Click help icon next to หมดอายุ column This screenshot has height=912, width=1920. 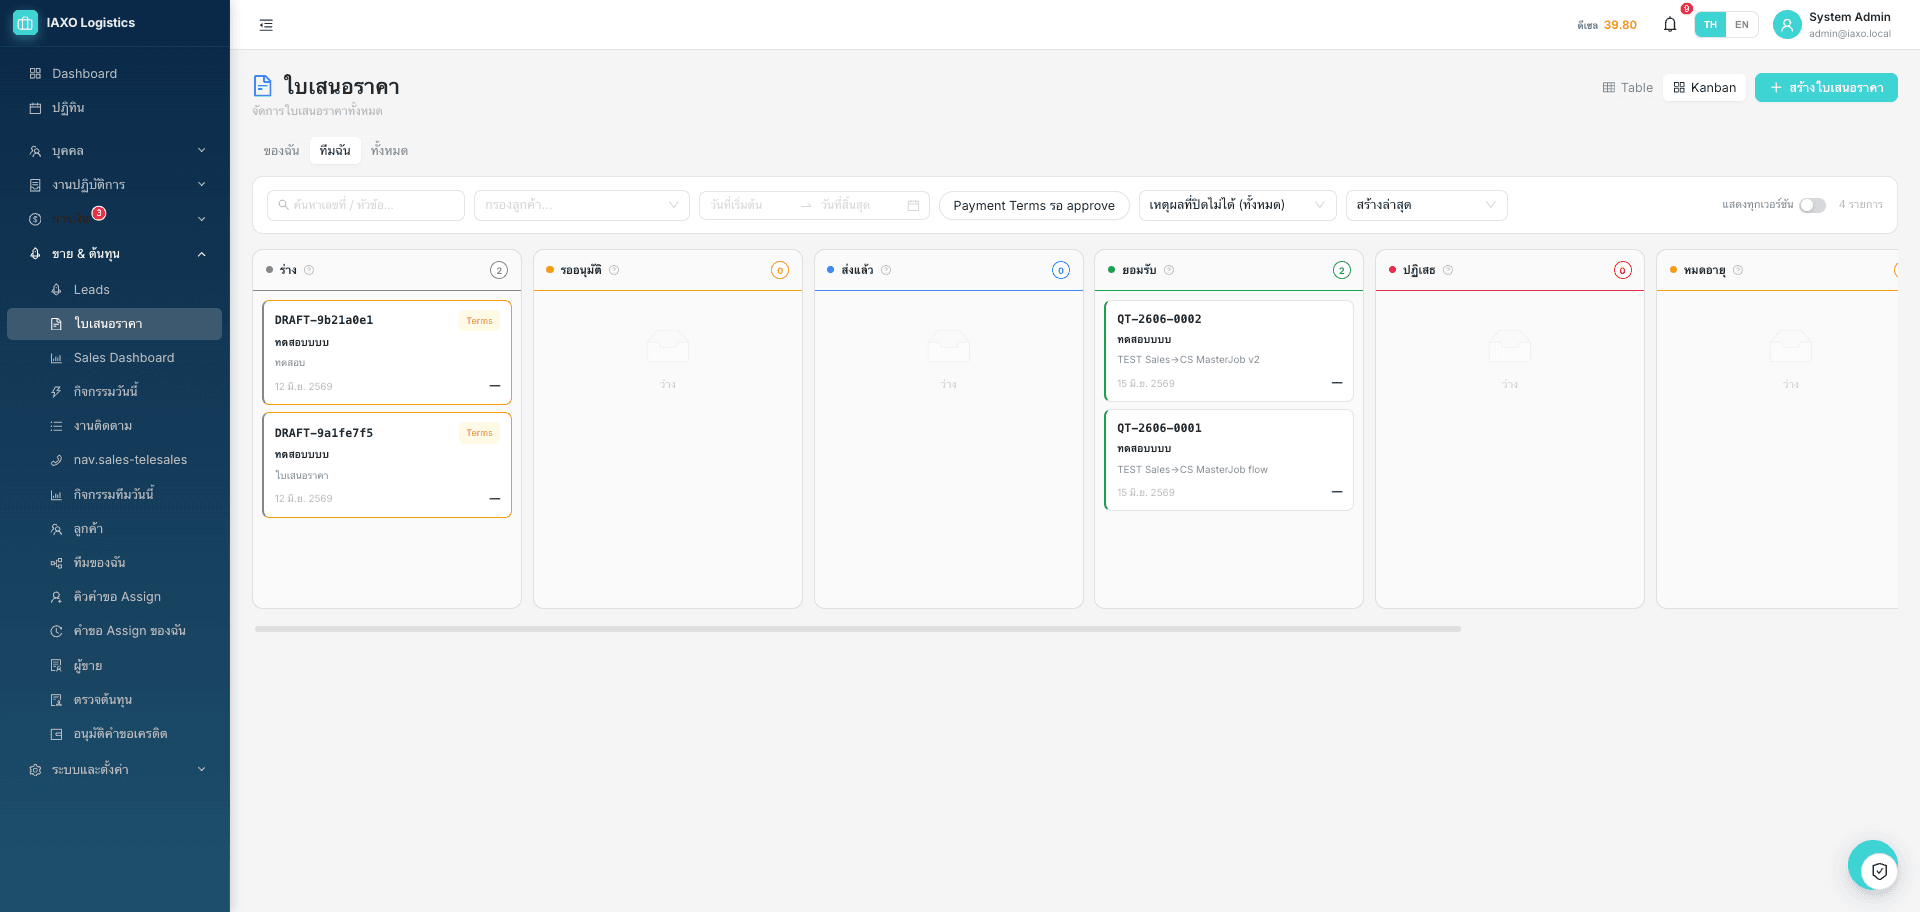(1738, 270)
